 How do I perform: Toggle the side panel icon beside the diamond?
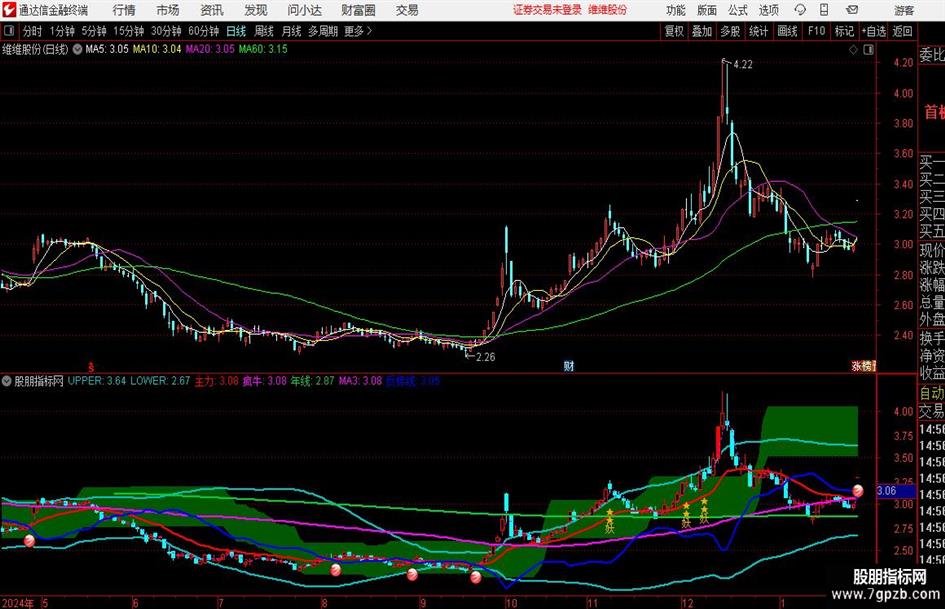pos(868,50)
